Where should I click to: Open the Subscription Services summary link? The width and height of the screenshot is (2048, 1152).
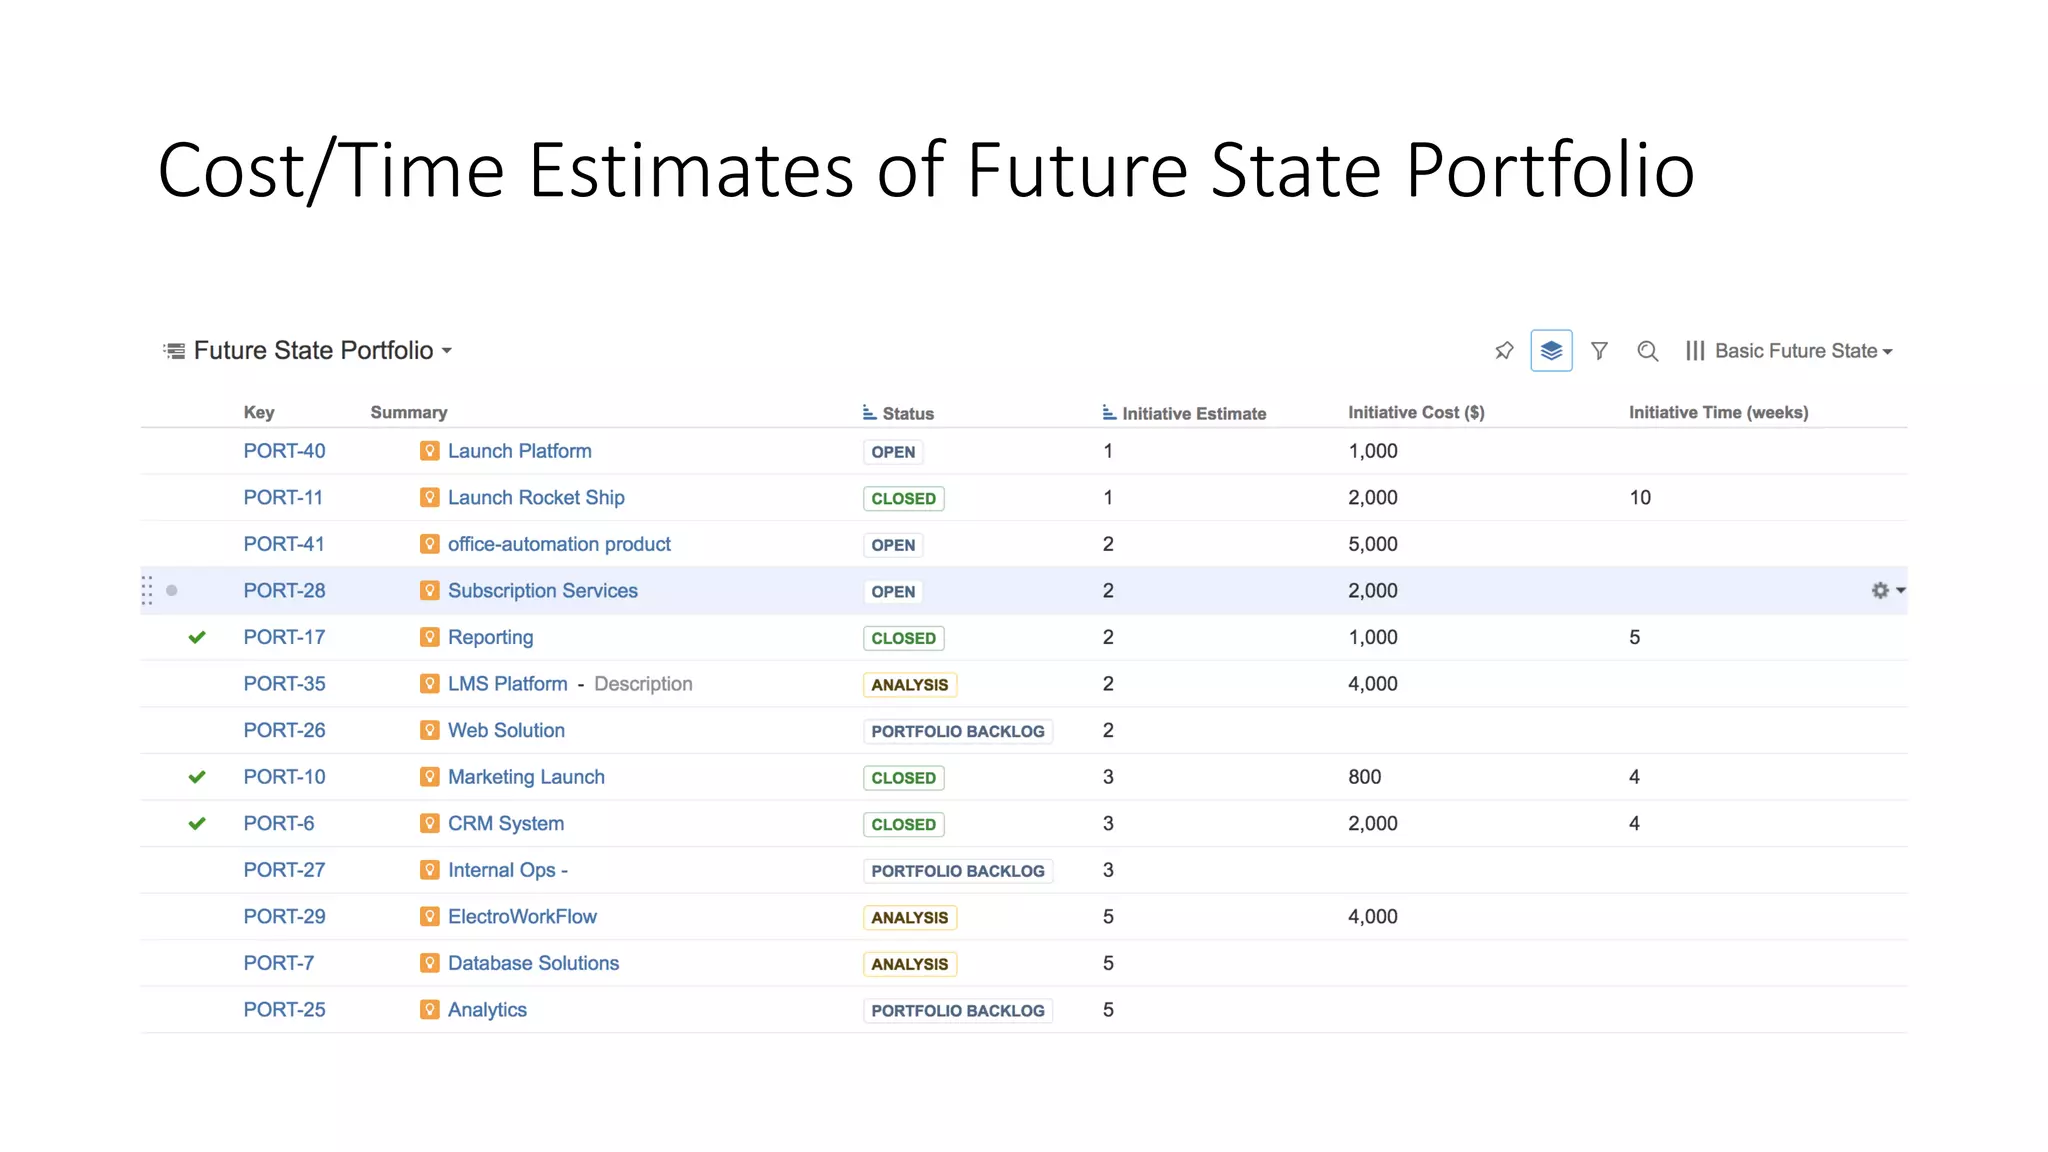(x=542, y=591)
